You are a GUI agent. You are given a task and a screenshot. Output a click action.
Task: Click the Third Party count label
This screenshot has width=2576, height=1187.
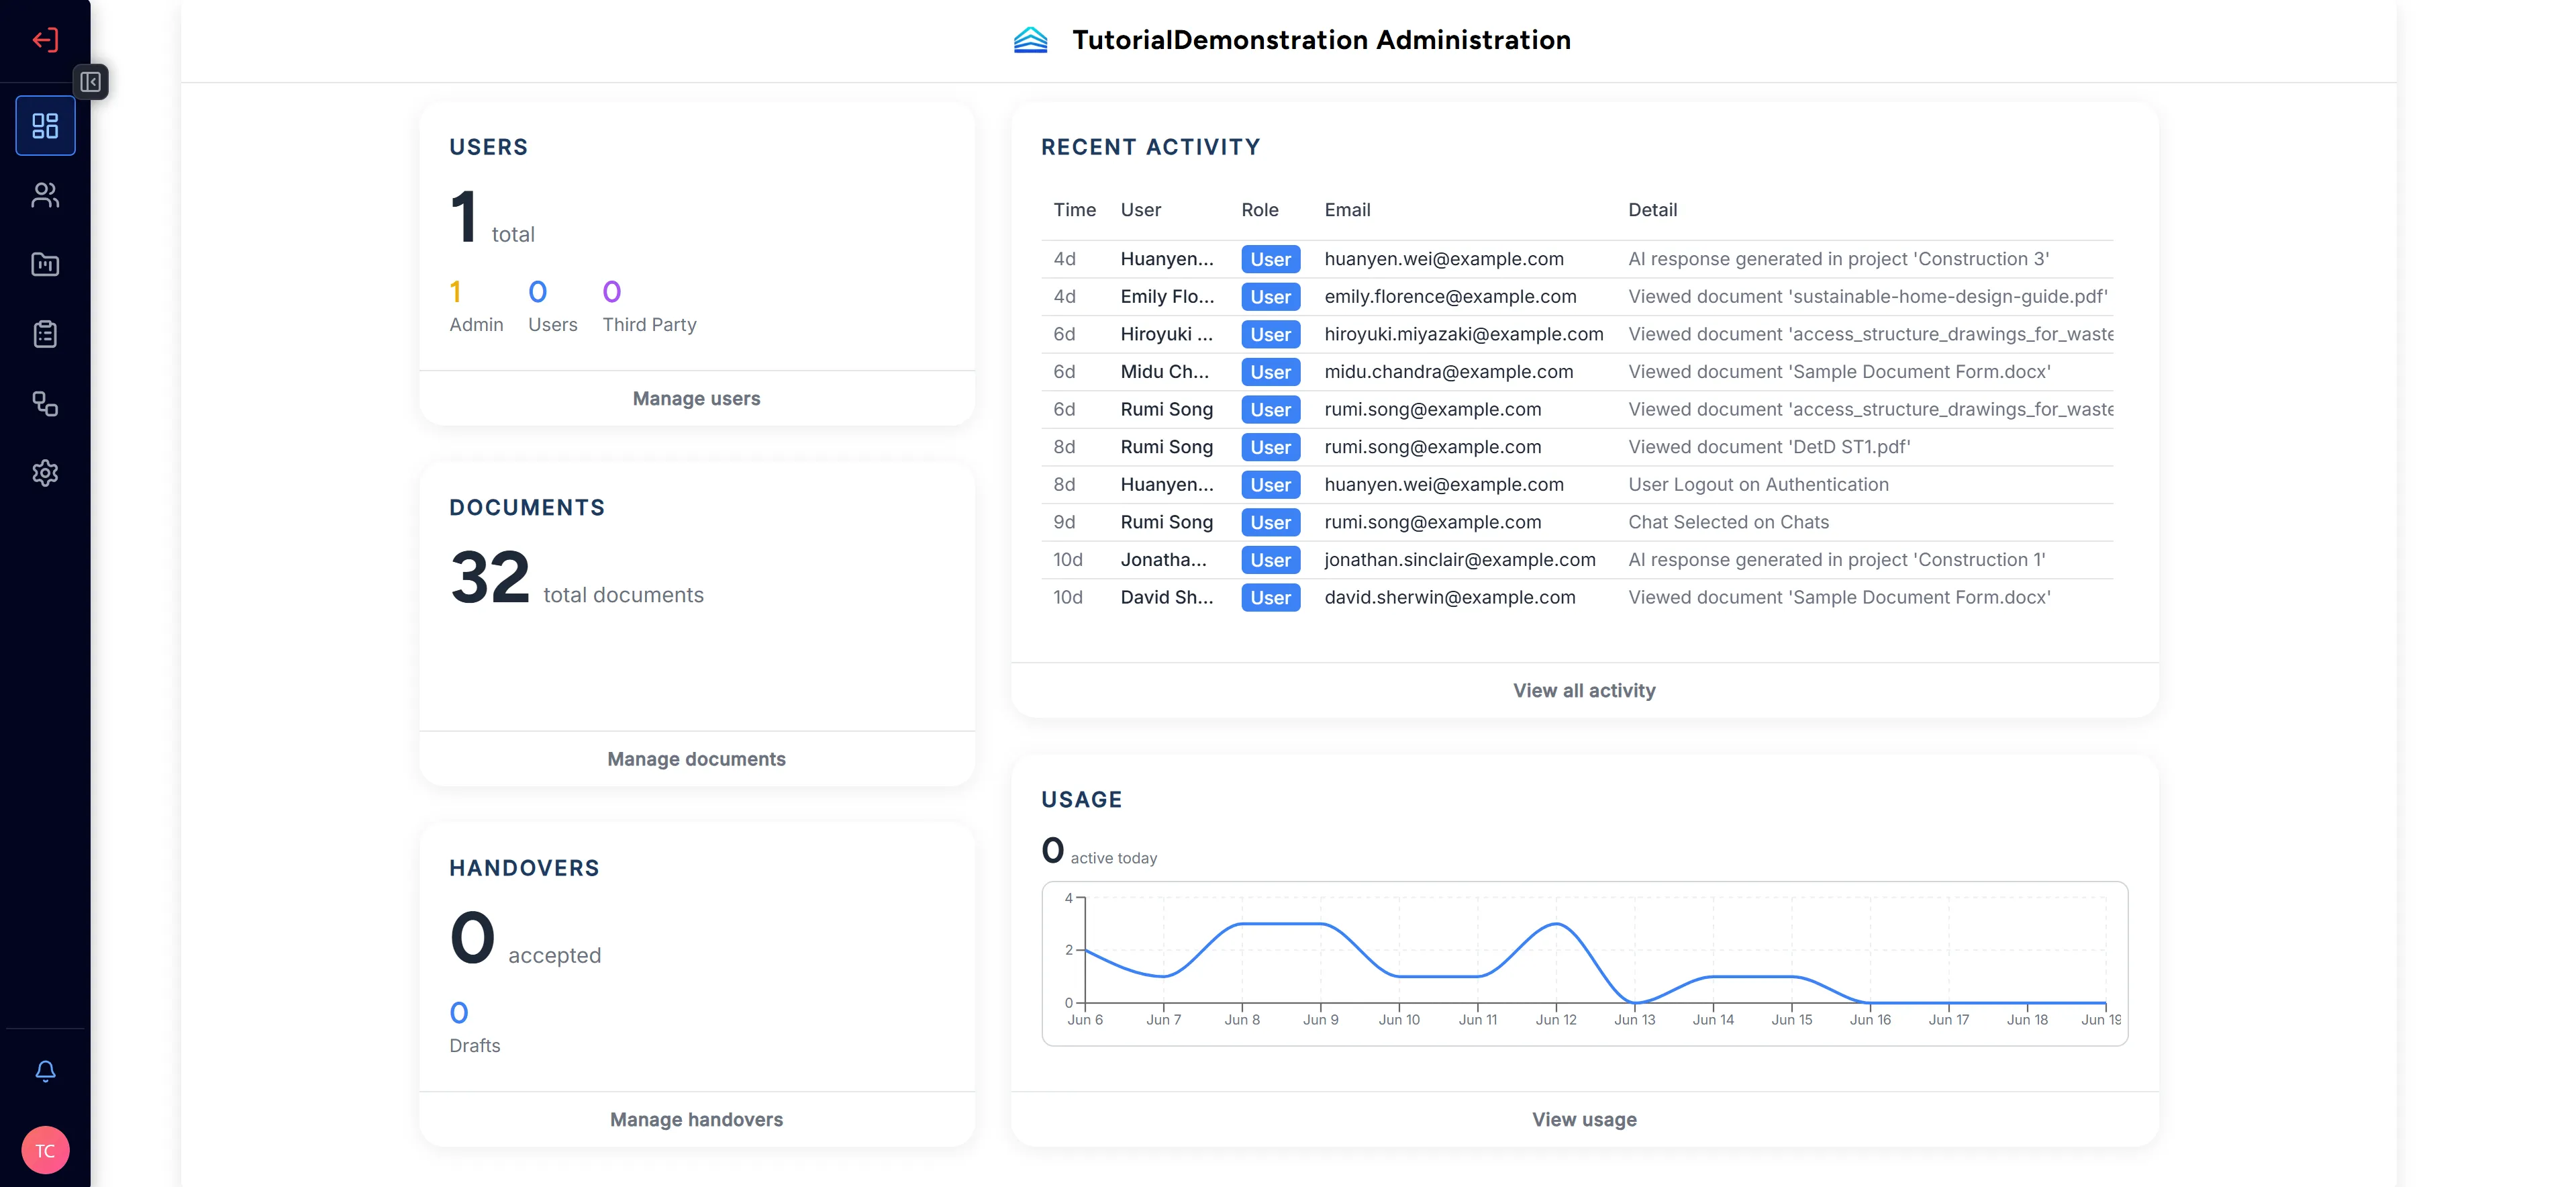click(649, 325)
